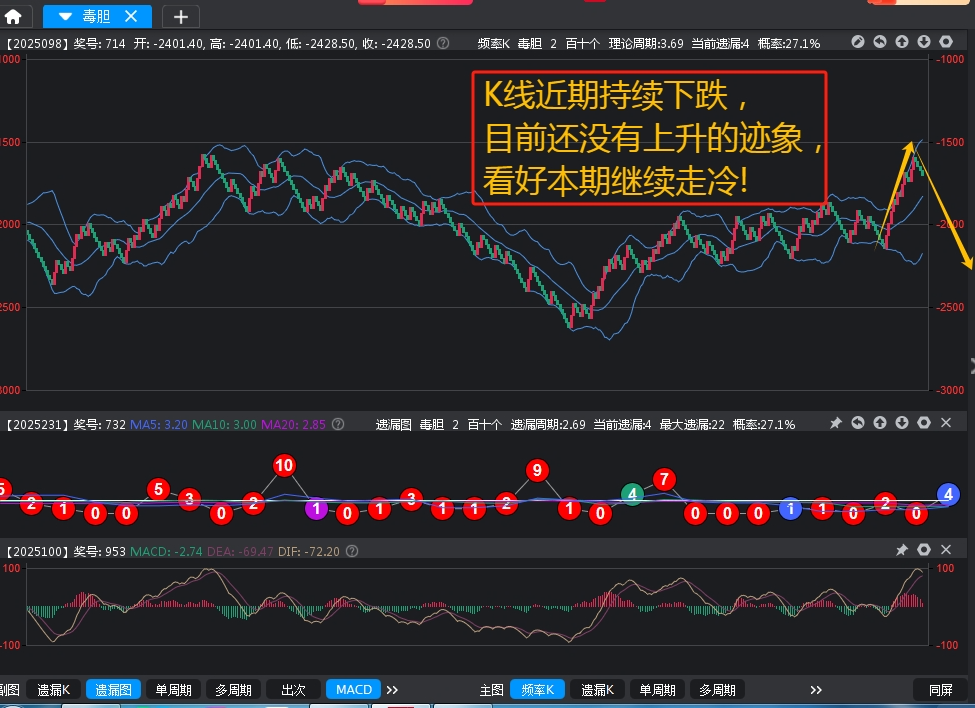Expand more main chart options chevron
975x708 pixels.
point(816,689)
